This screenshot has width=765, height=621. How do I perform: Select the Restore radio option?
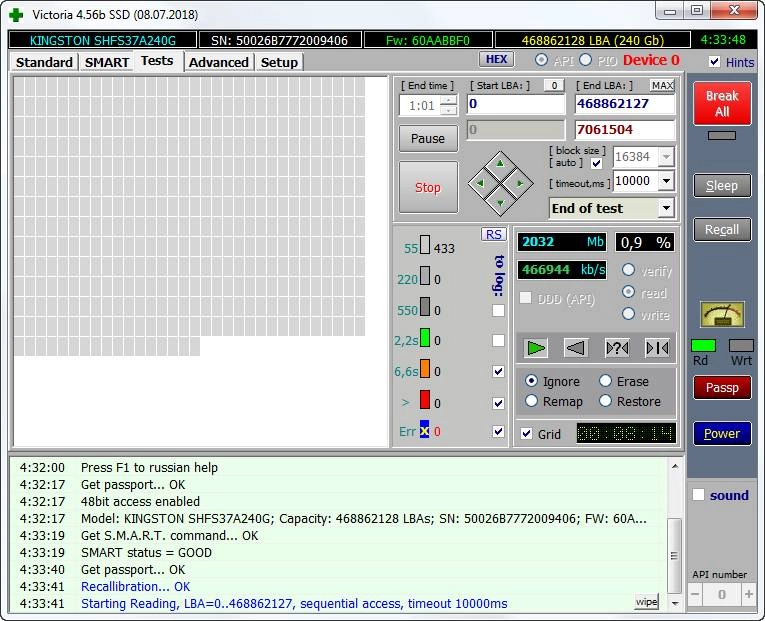[x=605, y=401]
